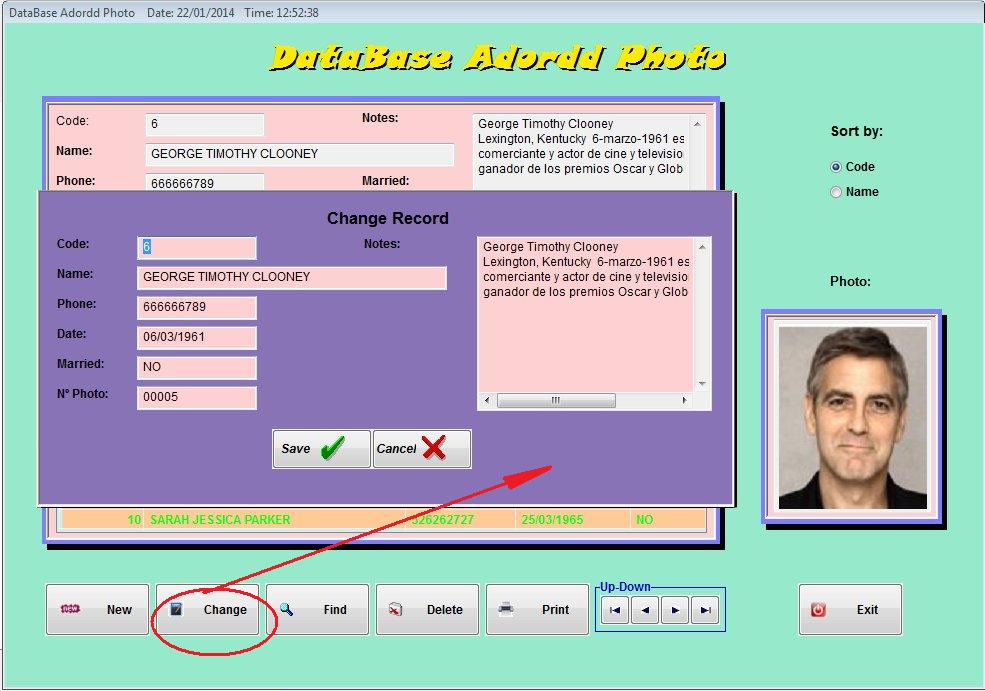Click the Phone input field
985x691 pixels.
click(x=196, y=307)
